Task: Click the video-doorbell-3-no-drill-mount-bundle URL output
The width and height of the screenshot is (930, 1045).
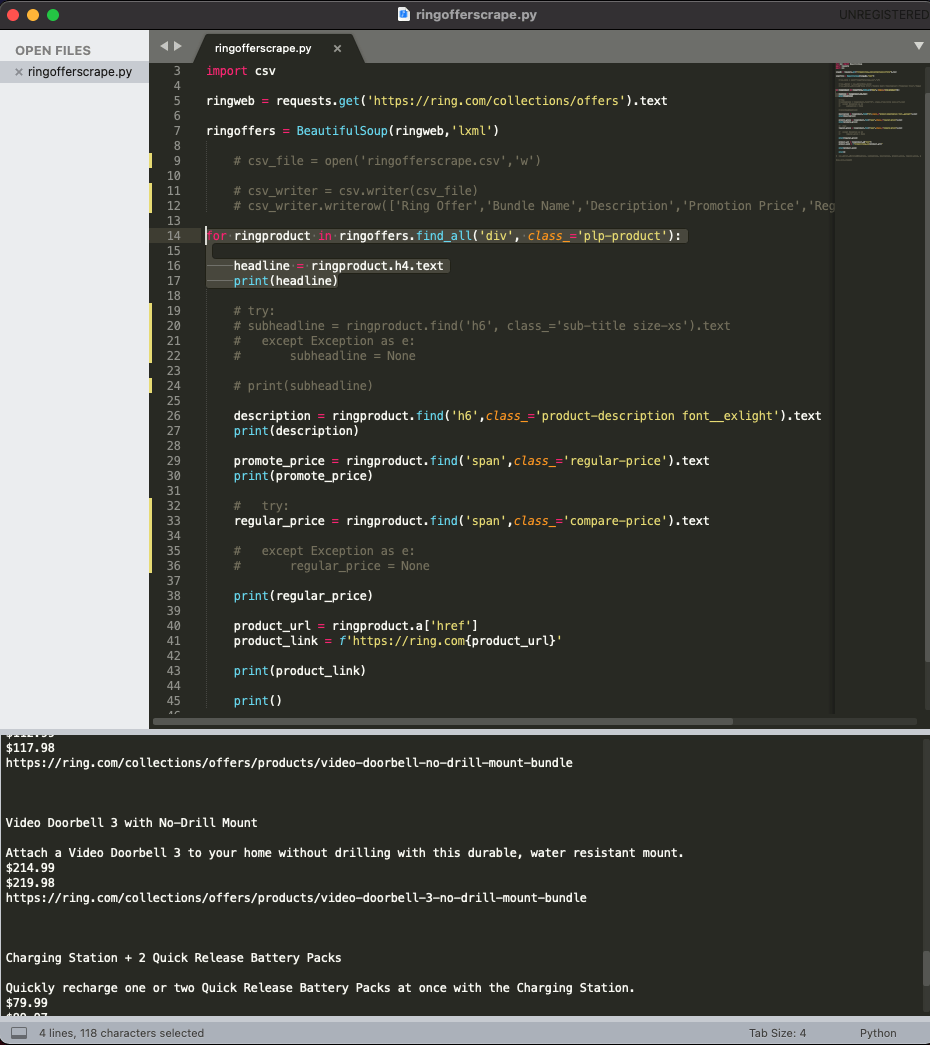Action: [296, 898]
